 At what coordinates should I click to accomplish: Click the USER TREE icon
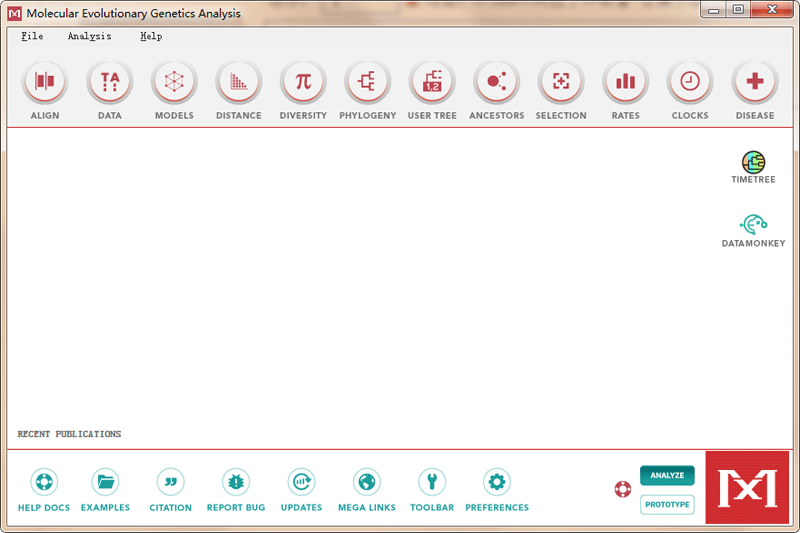click(432, 82)
